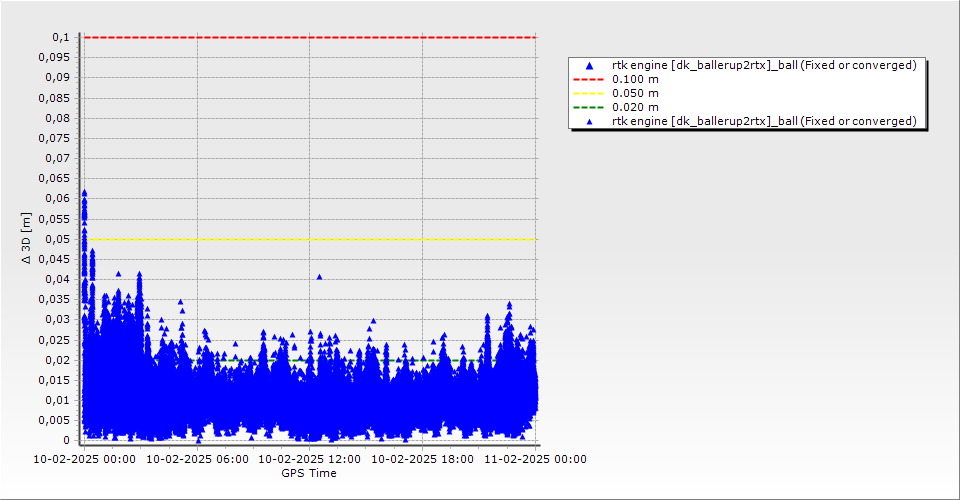Click the '0,09' y-axis tick label

pyautogui.click(x=58, y=78)
